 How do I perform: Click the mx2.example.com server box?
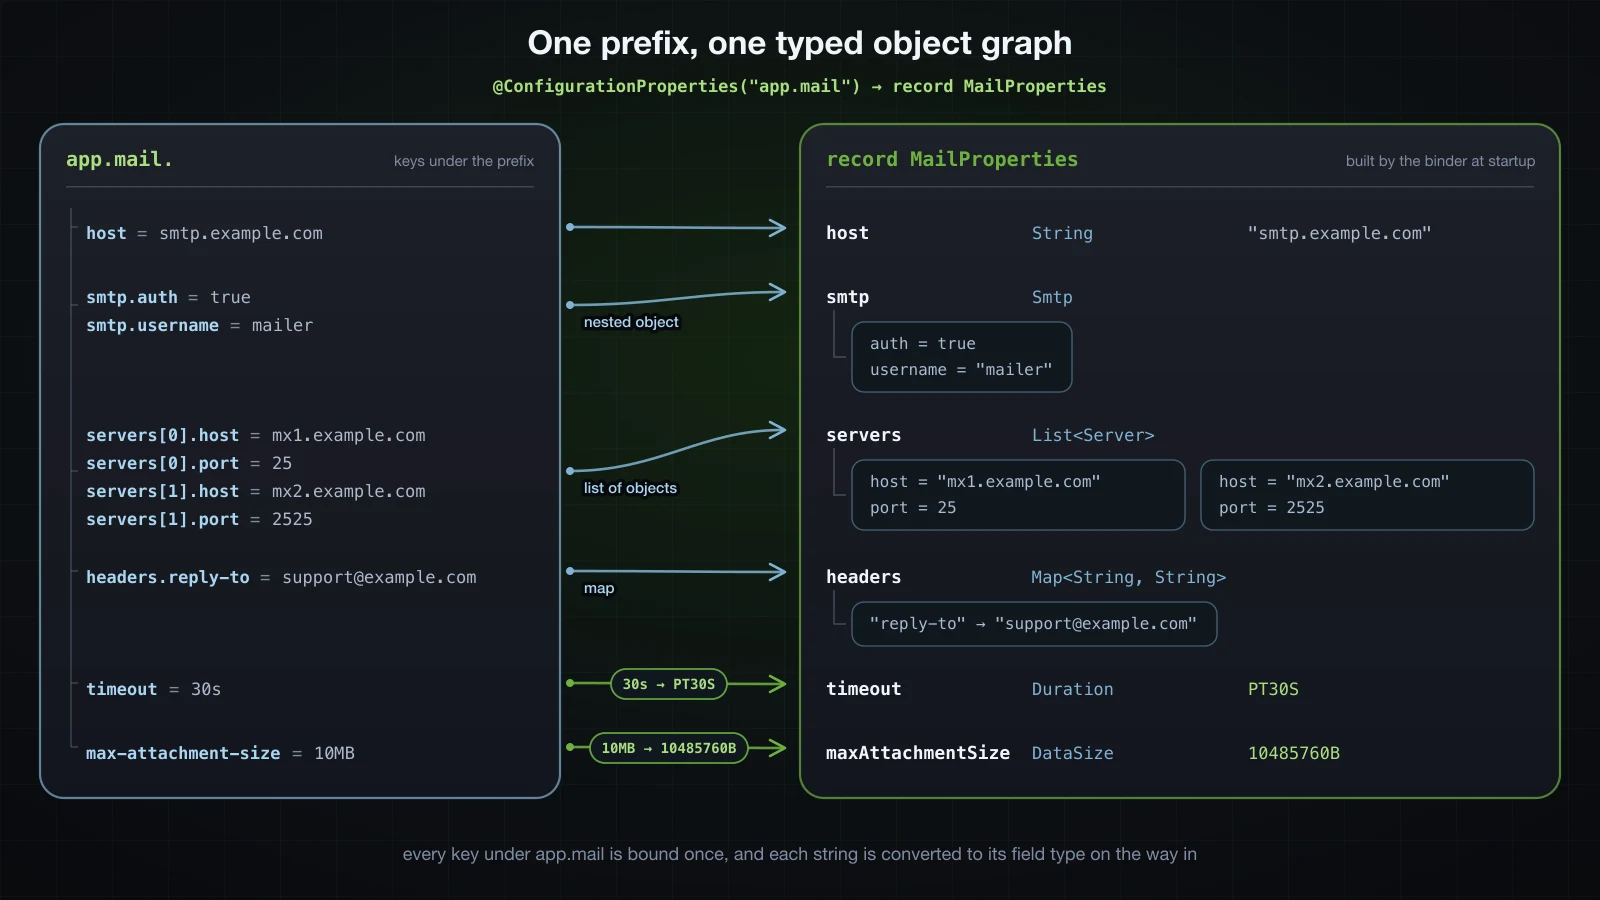pyautogui.click(x=1367, y=495)
